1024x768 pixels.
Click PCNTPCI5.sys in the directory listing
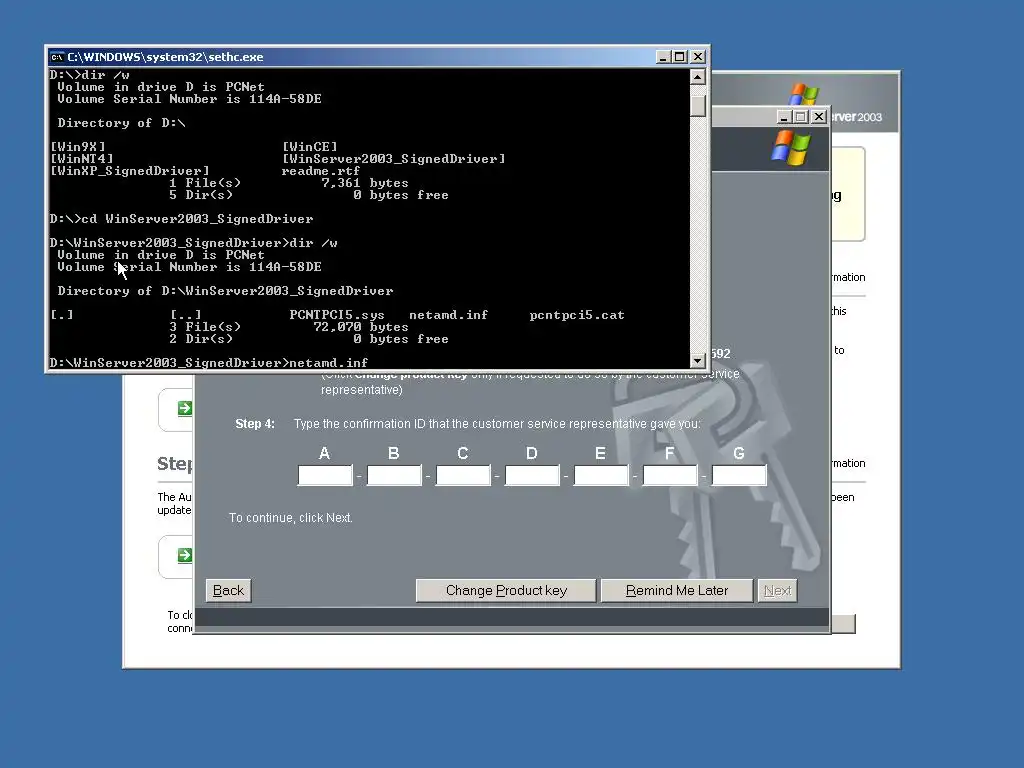[337, 315]
